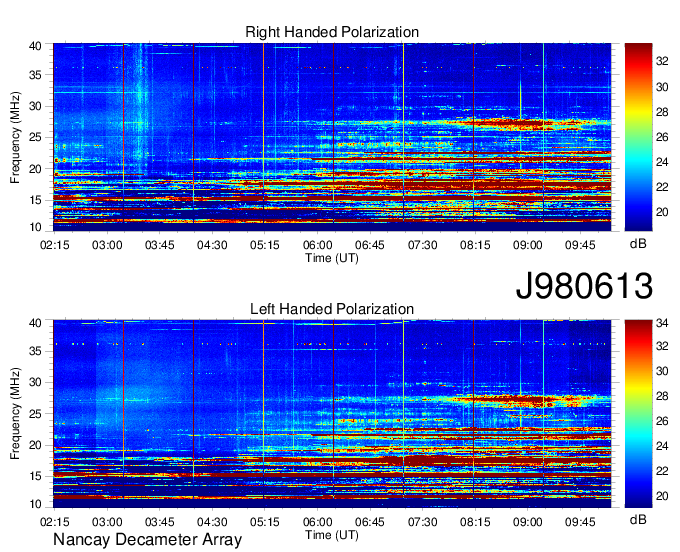Click the 03:00 tick on the lower time axis
Viewport: 680px width, 552px height.
(107, 522)
